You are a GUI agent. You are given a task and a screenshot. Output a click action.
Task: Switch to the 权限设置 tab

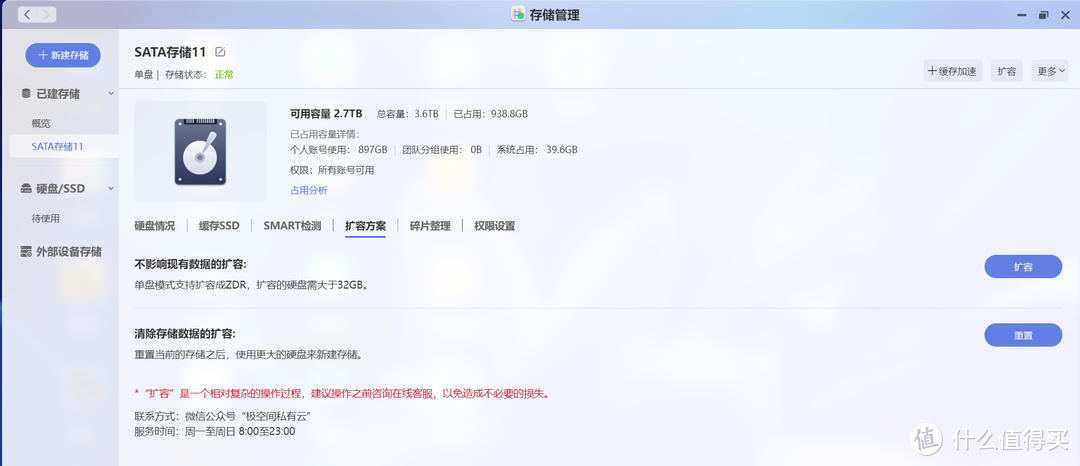(495, 226)
